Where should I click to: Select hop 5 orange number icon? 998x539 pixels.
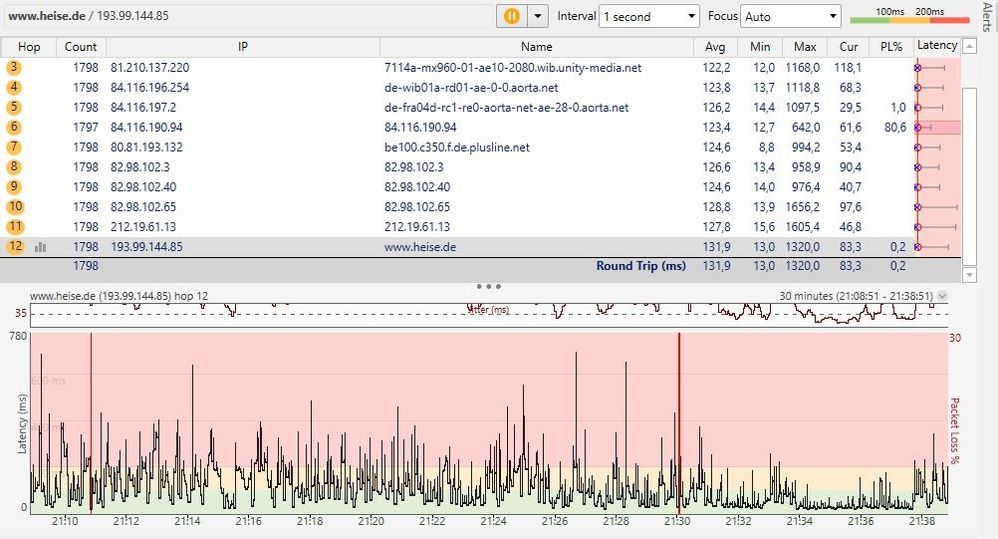click(13, 107)
